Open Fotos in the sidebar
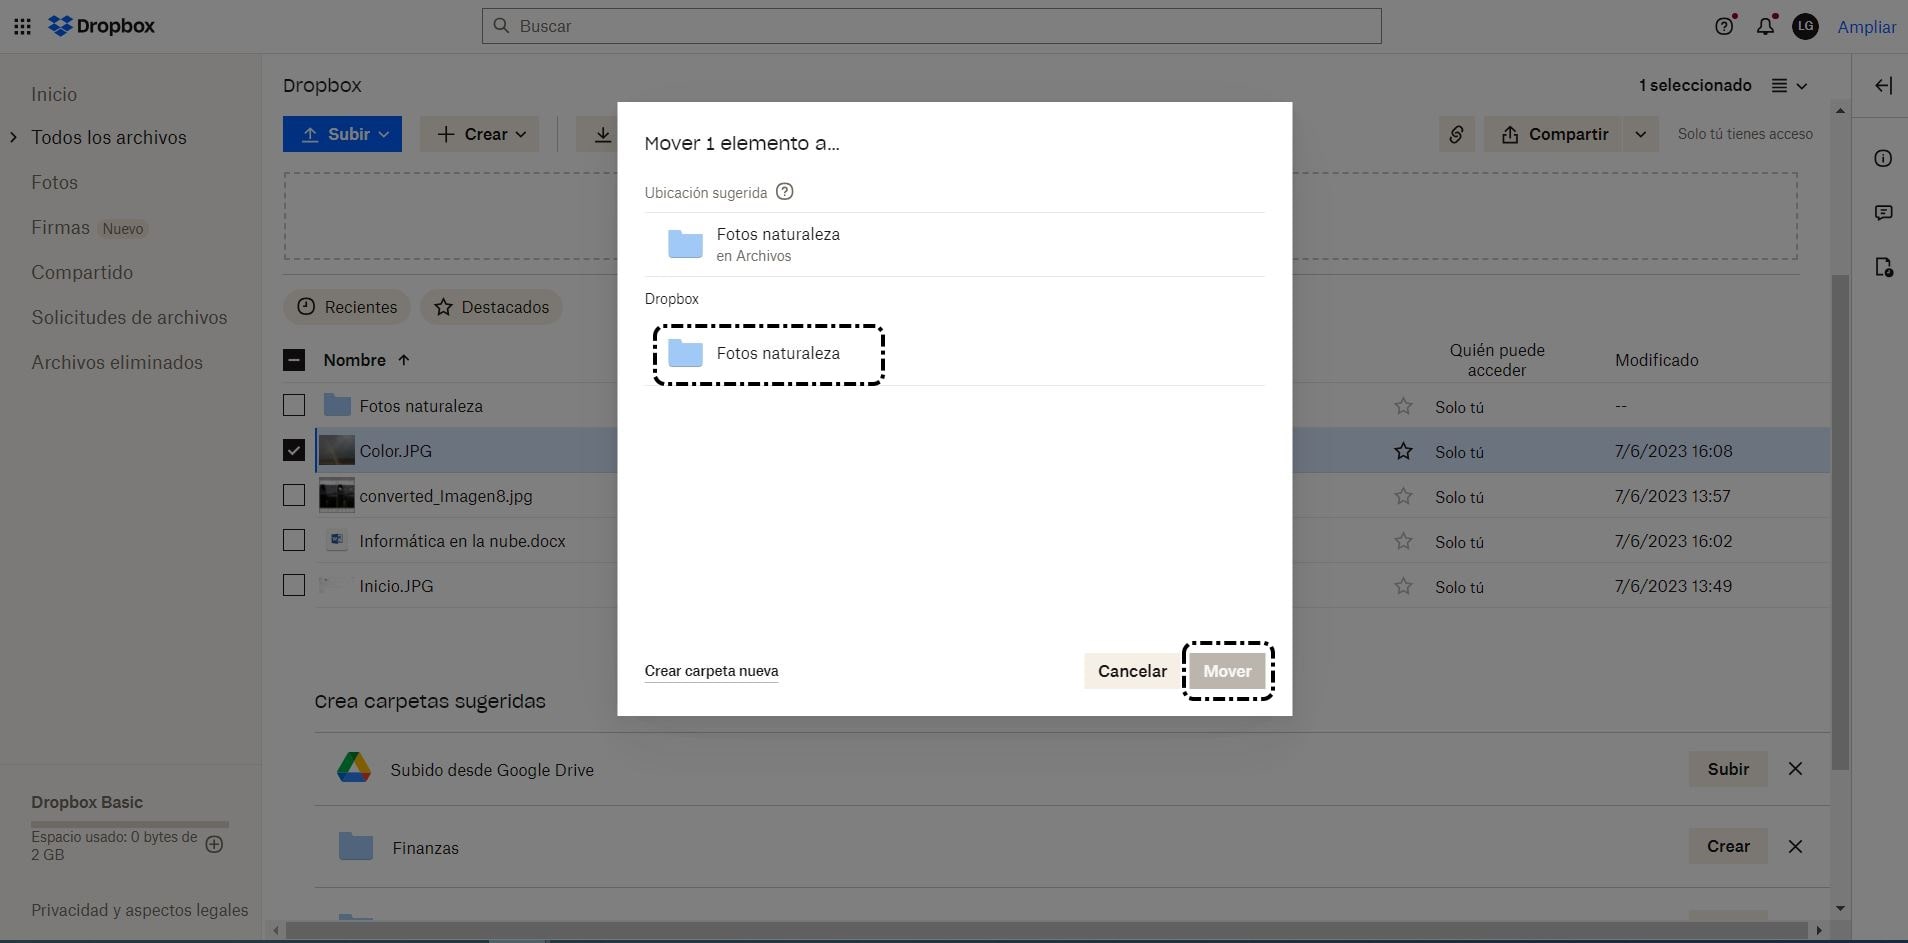The image size is (1908, 943). [x=54, y=182]
